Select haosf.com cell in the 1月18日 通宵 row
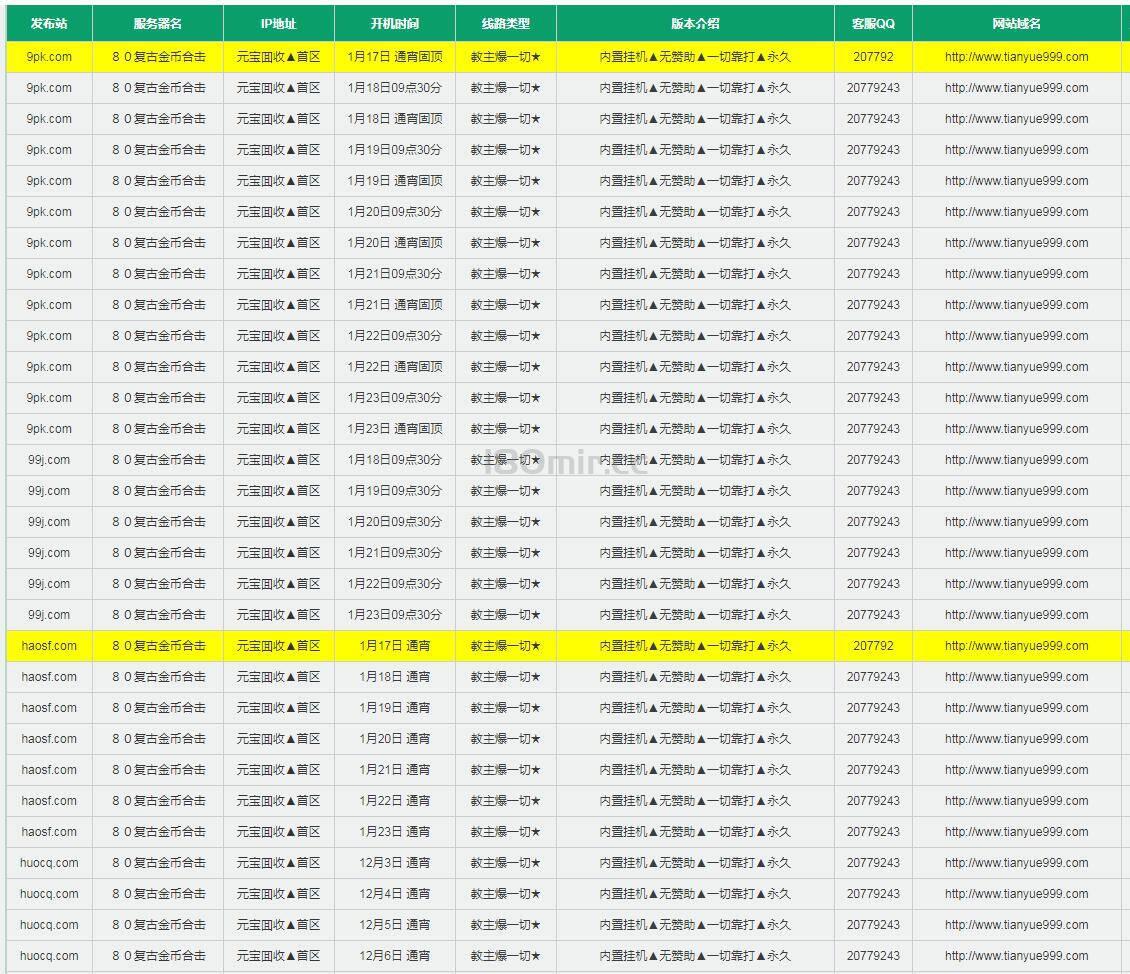Image resolution: width=1130 pixels, height=974 pixels. click(49, 676)
